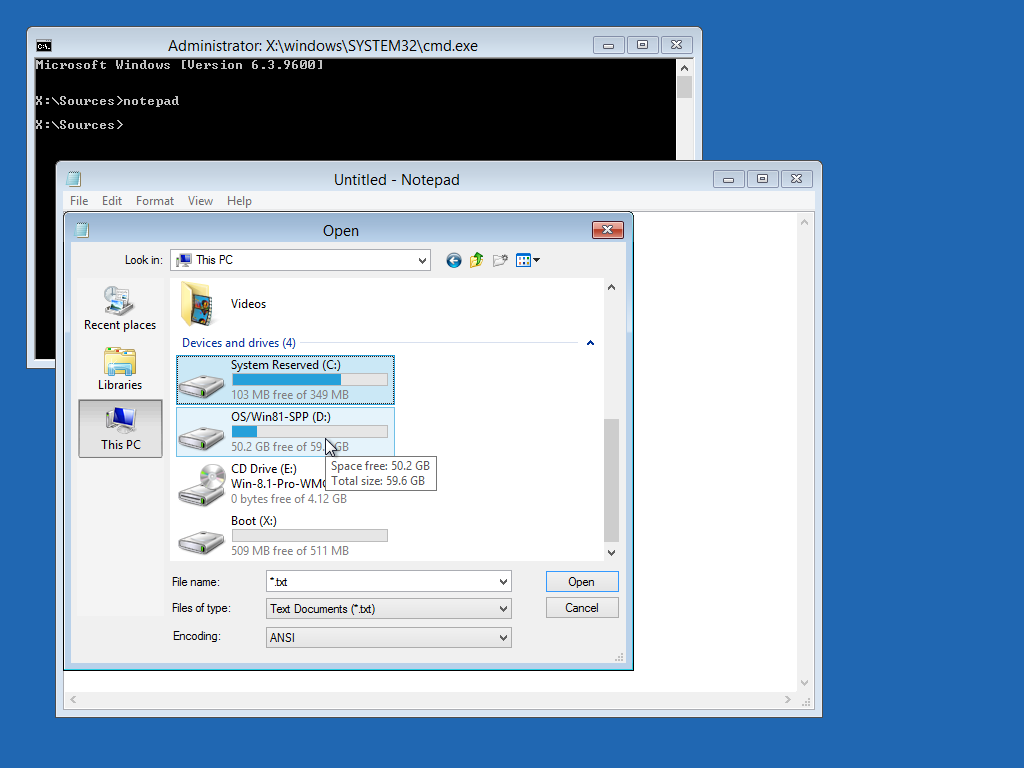The image size is (1024, 768).
Task: Click the Notepad title bar icon
Action: pos(74,179)
